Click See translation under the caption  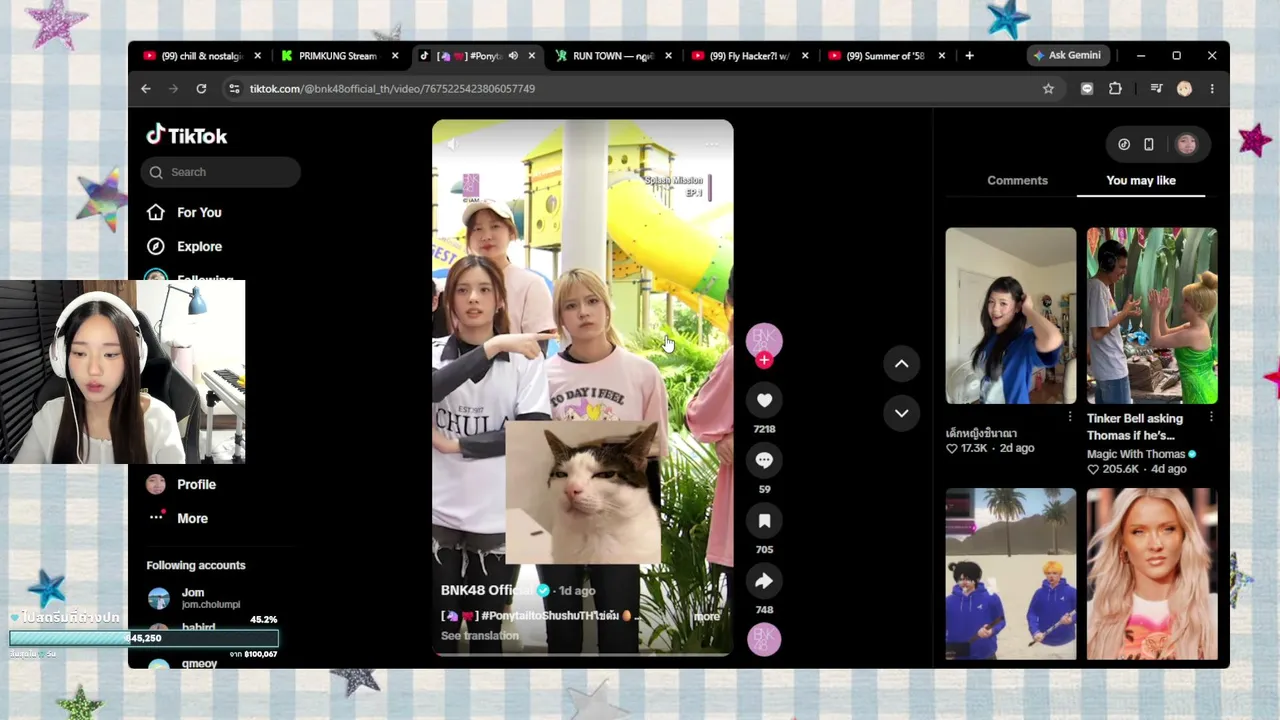[x=480, y=636]
